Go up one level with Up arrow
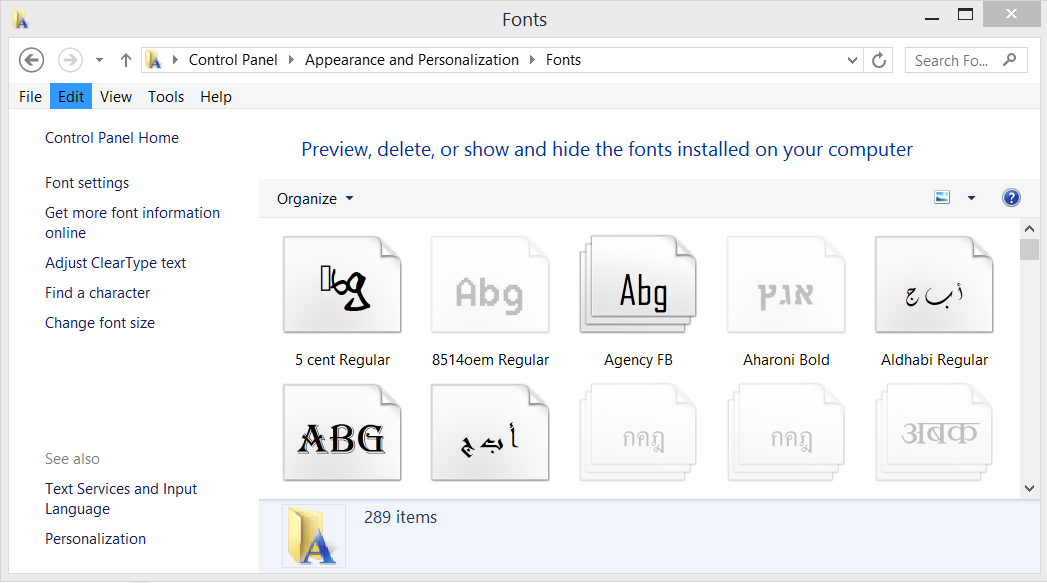The width and height of the screenshot is (1047, 583). tap(126, 60)
